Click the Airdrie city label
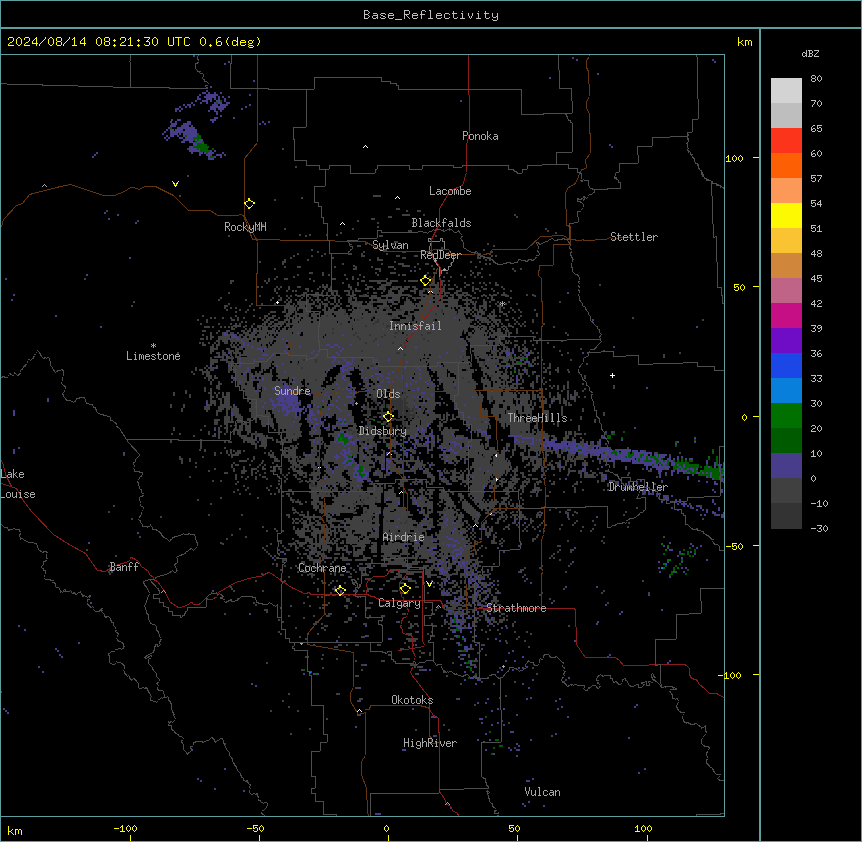The width and height of the screenshot is (862, 842). [x=404, y=537]
